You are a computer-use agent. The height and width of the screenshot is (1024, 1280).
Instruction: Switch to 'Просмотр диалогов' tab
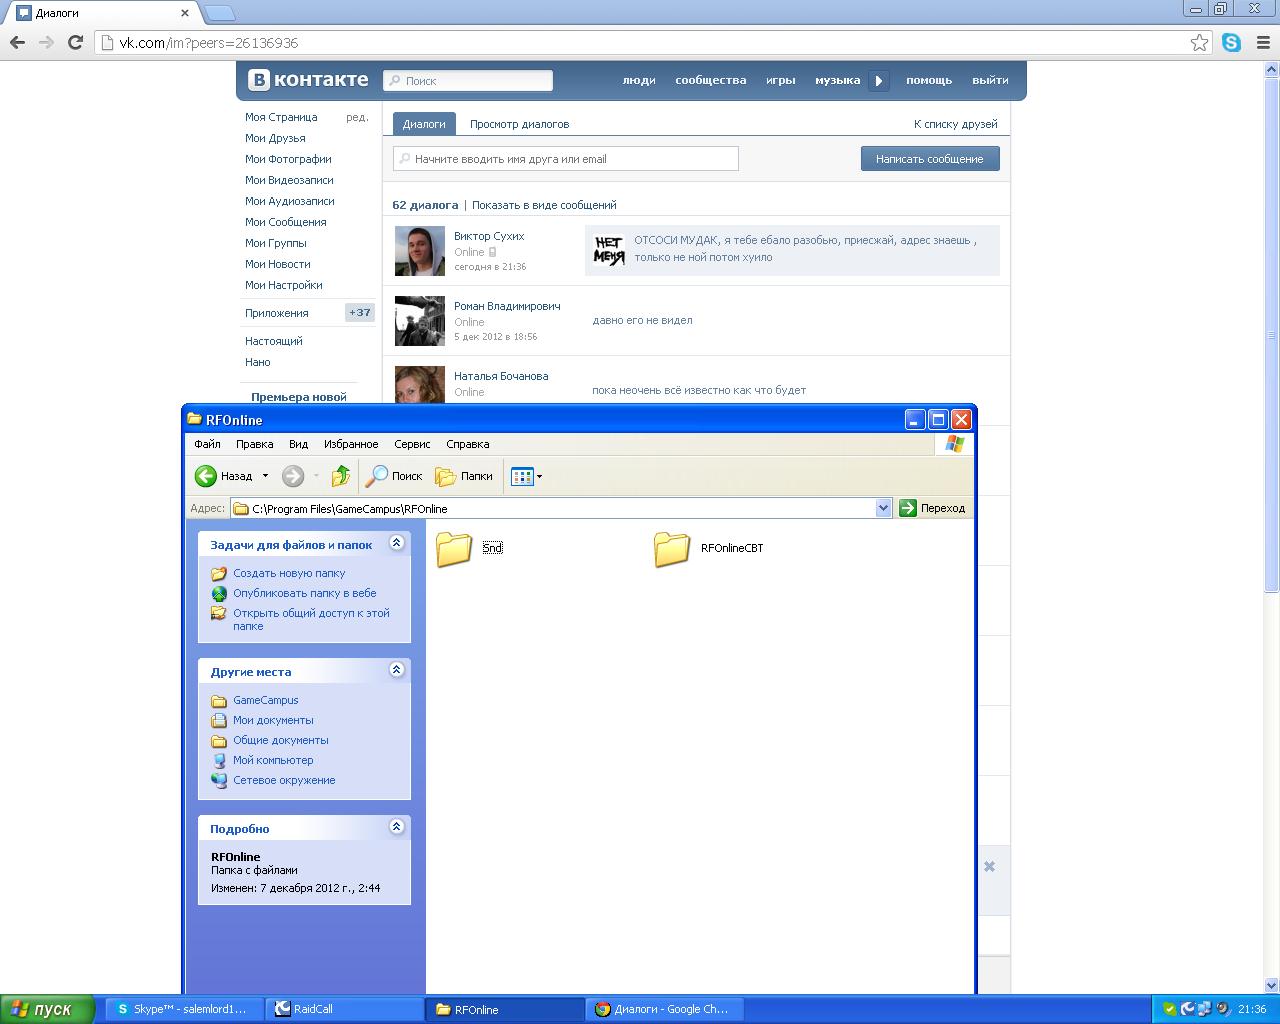coord(519,124)
